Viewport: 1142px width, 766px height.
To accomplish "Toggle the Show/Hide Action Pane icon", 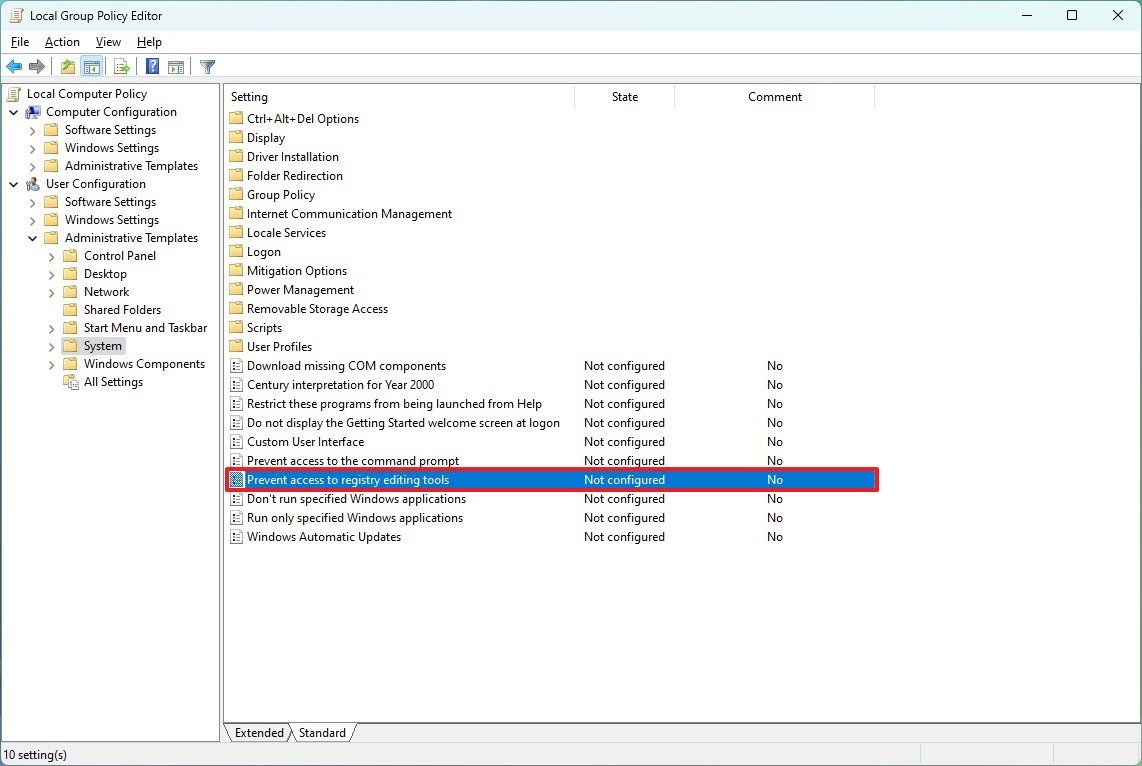I will 176,66.
